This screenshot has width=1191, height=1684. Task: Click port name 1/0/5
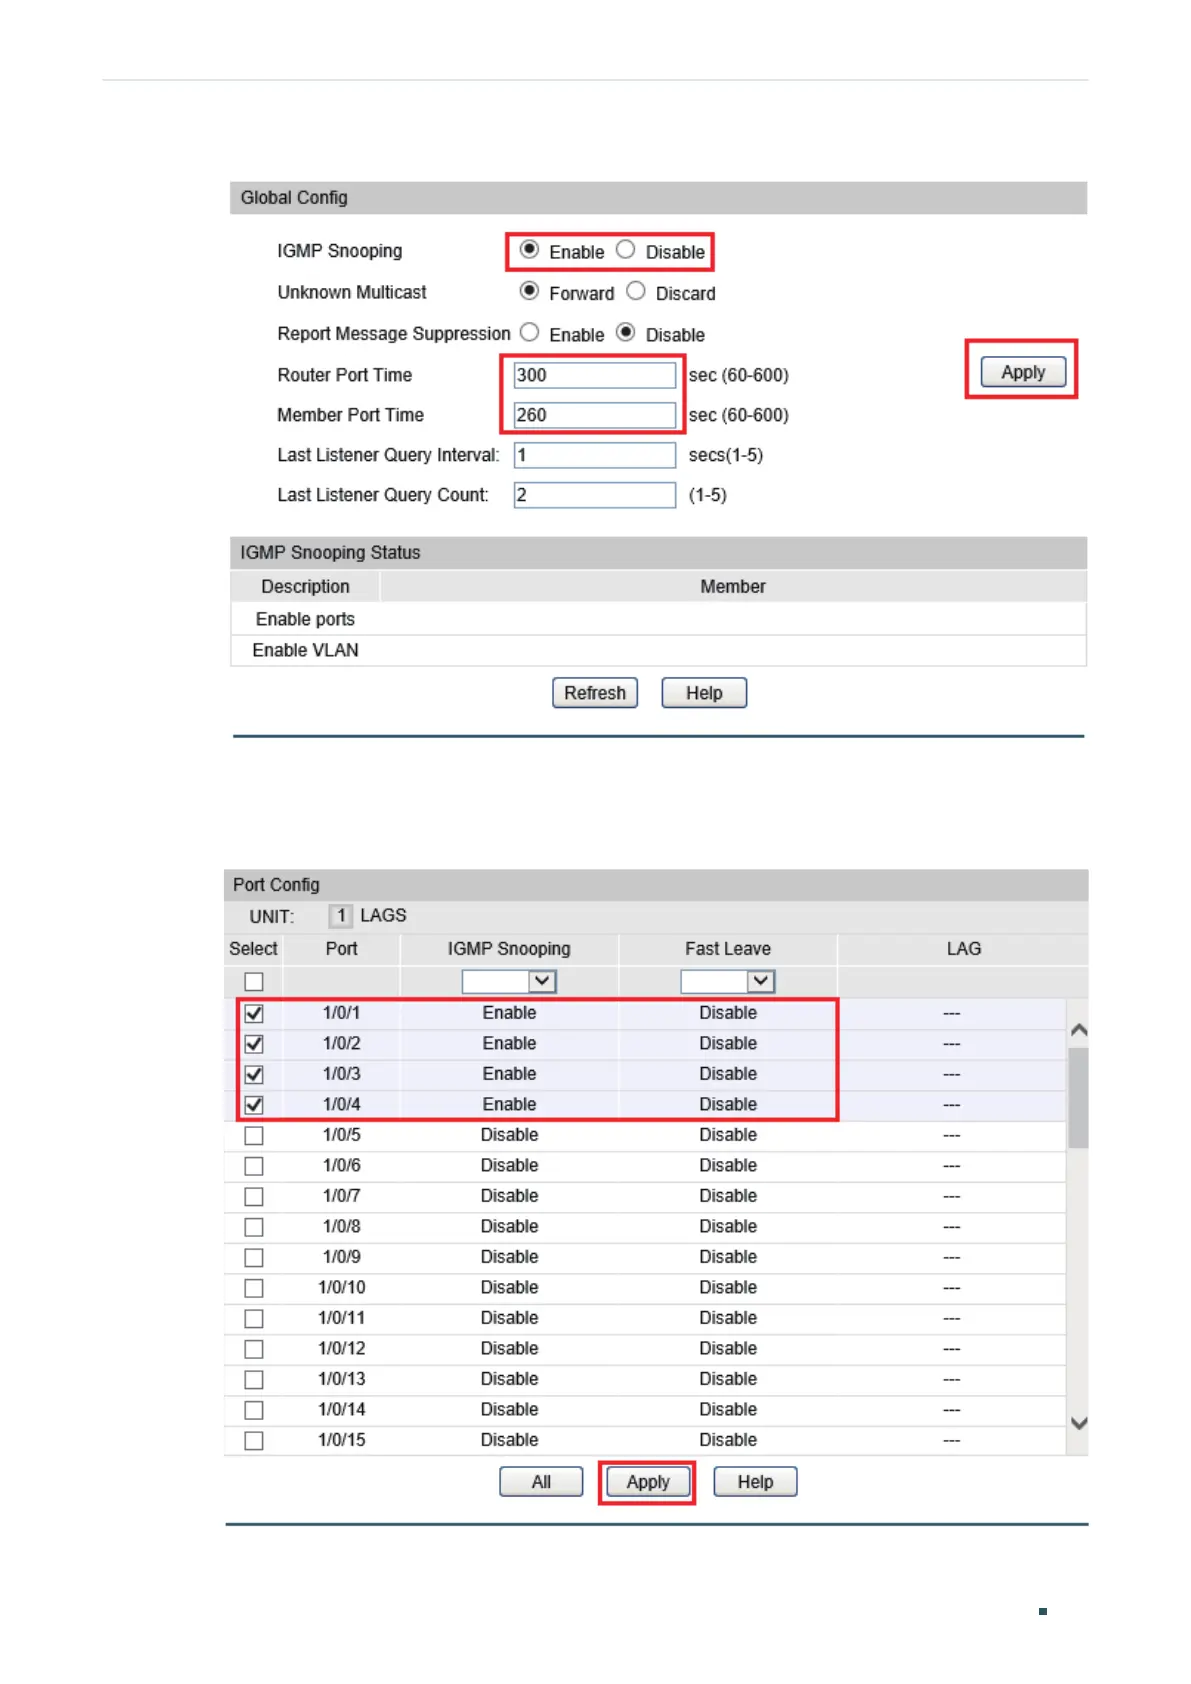[341, 1135]
